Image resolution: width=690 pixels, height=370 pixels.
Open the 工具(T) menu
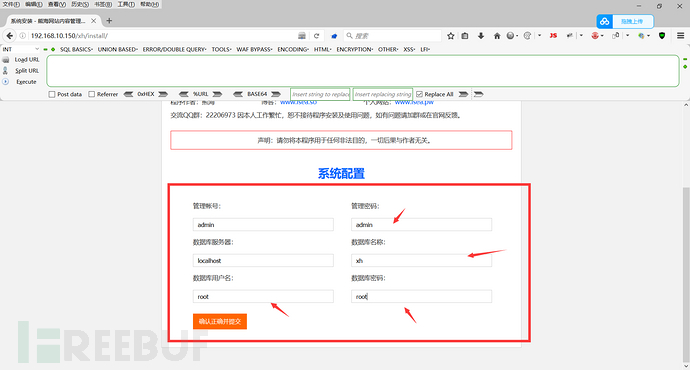pyautogui.click(x=126, y=4)
